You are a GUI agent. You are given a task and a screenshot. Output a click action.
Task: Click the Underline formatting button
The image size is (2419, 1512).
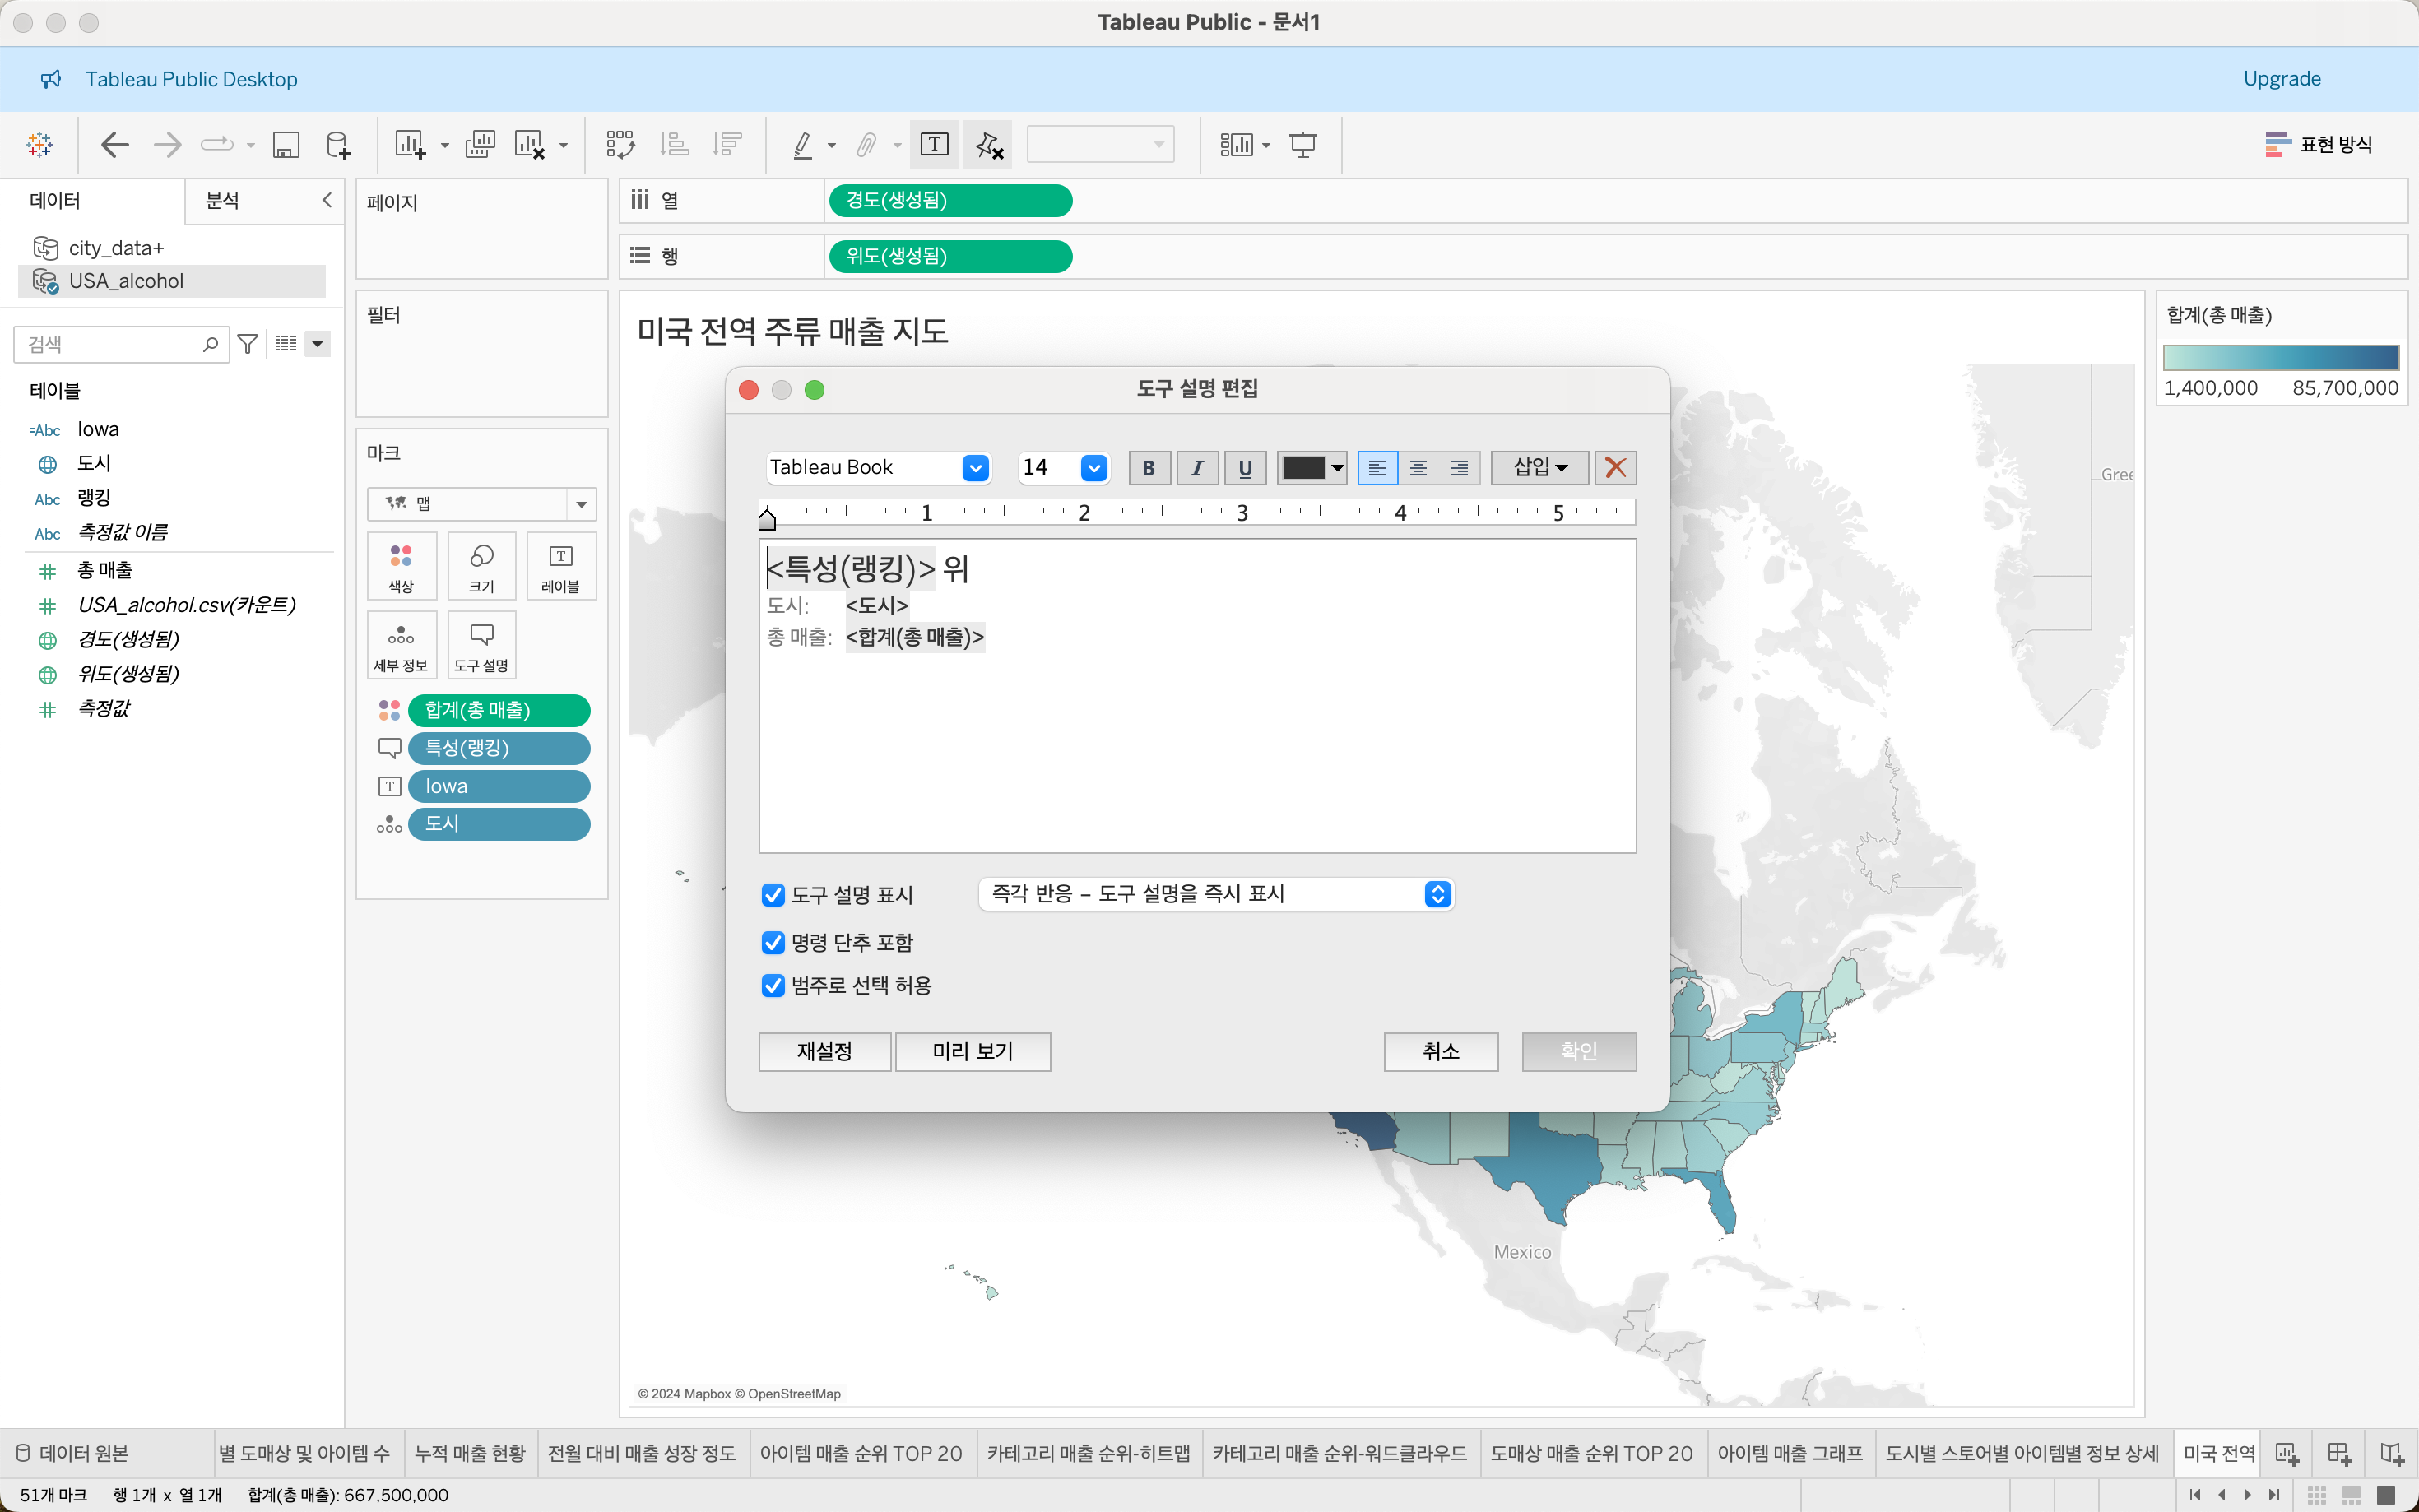click(x=1245, y=468)
